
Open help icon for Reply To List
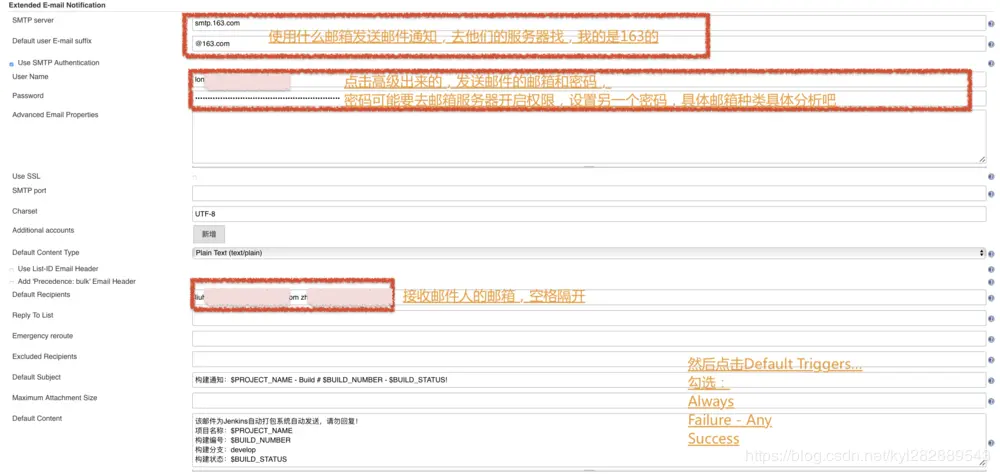[x=991, y=319]
